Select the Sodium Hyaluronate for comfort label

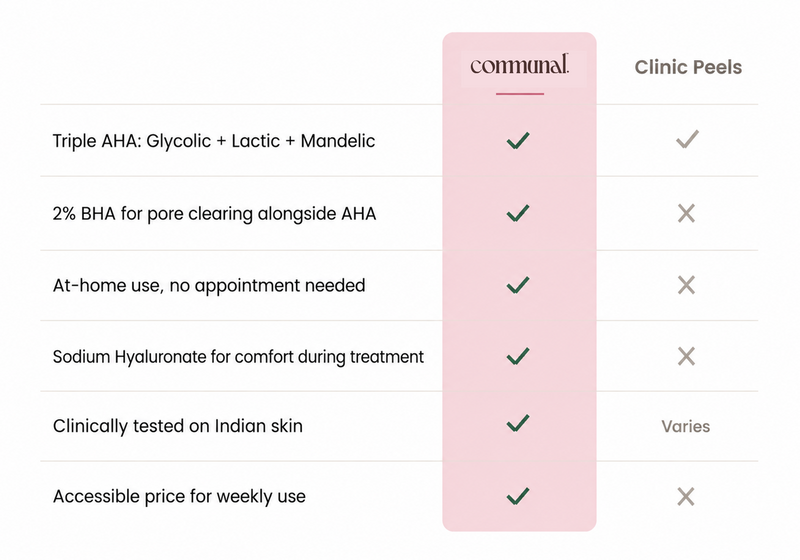point(238,357)
